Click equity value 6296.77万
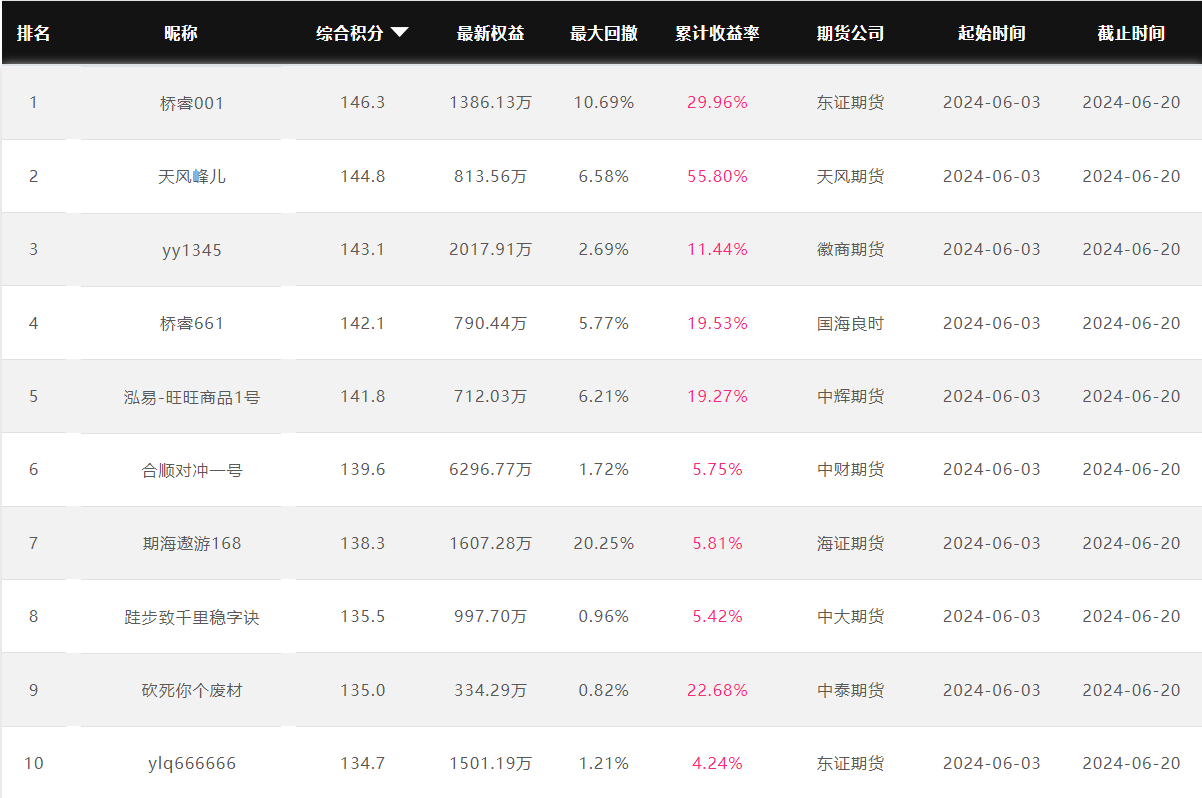 click(490, 469)
